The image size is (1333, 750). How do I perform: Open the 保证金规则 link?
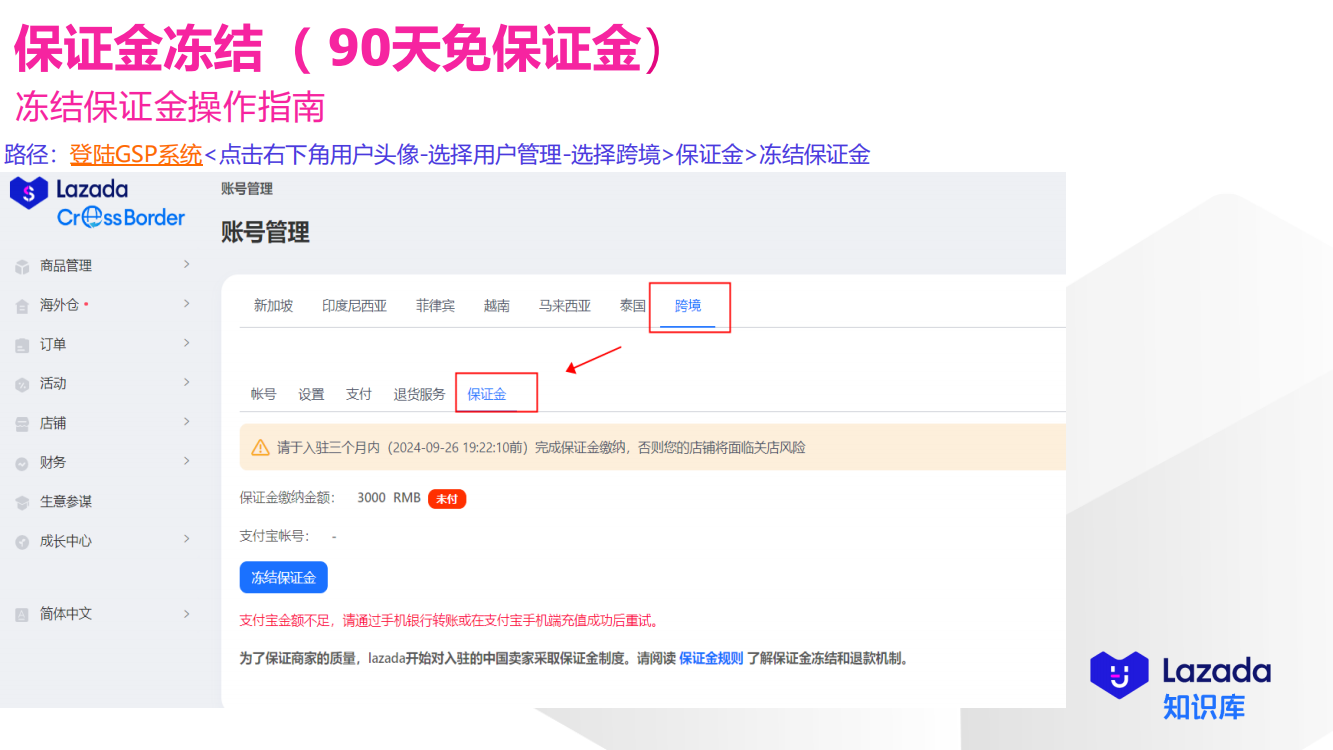(711, 658)
